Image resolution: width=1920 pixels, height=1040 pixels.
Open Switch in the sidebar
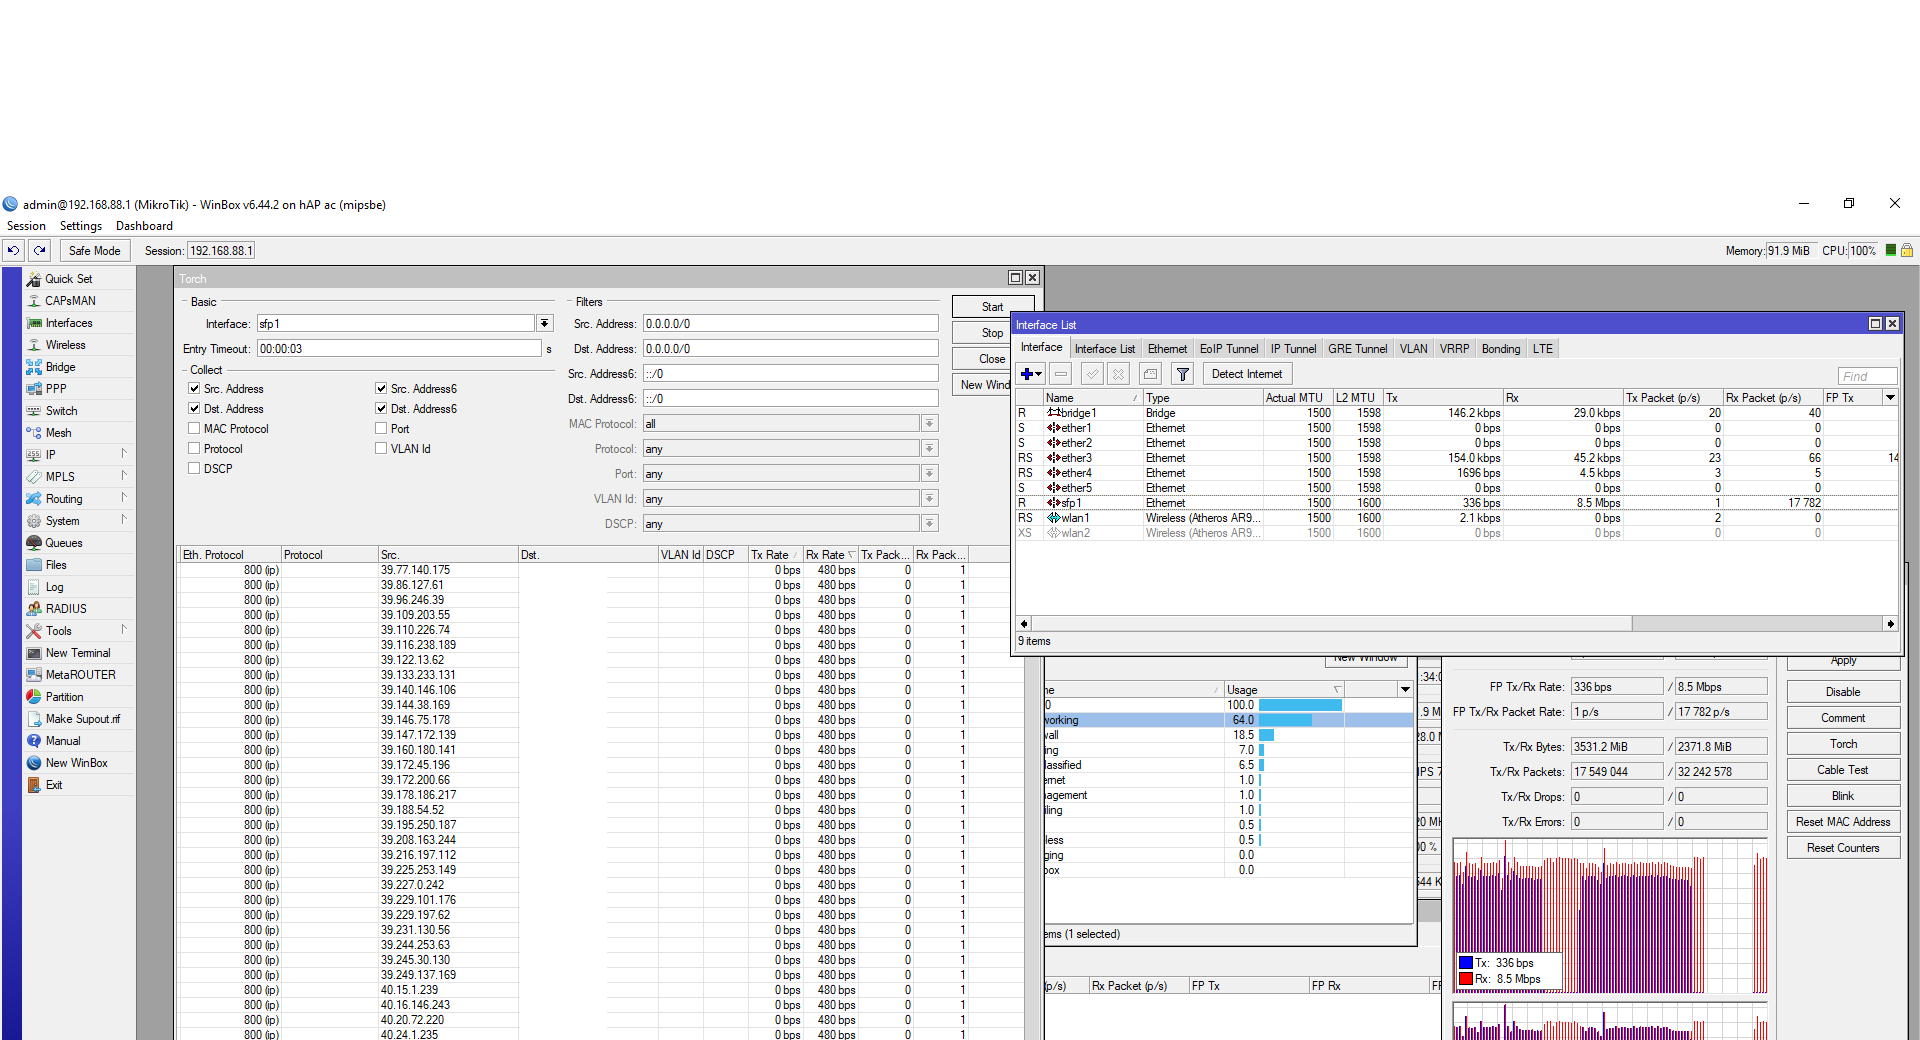[x=61, y=411]
